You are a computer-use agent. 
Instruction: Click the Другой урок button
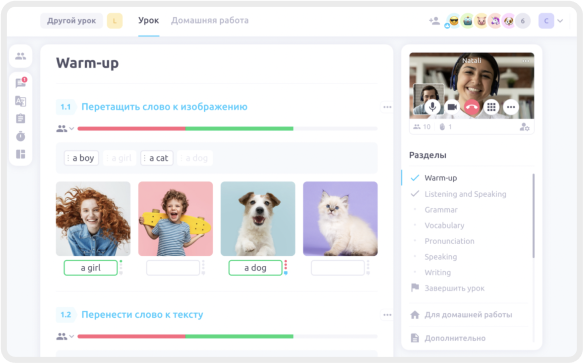pyautogui.click(x=71, y=21)
